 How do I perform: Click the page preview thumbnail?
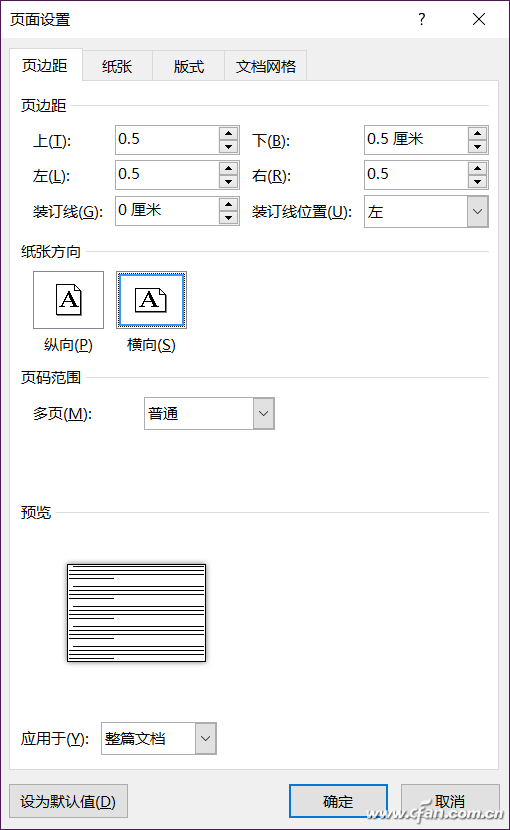pyautogui.click(x=137, y=612)
